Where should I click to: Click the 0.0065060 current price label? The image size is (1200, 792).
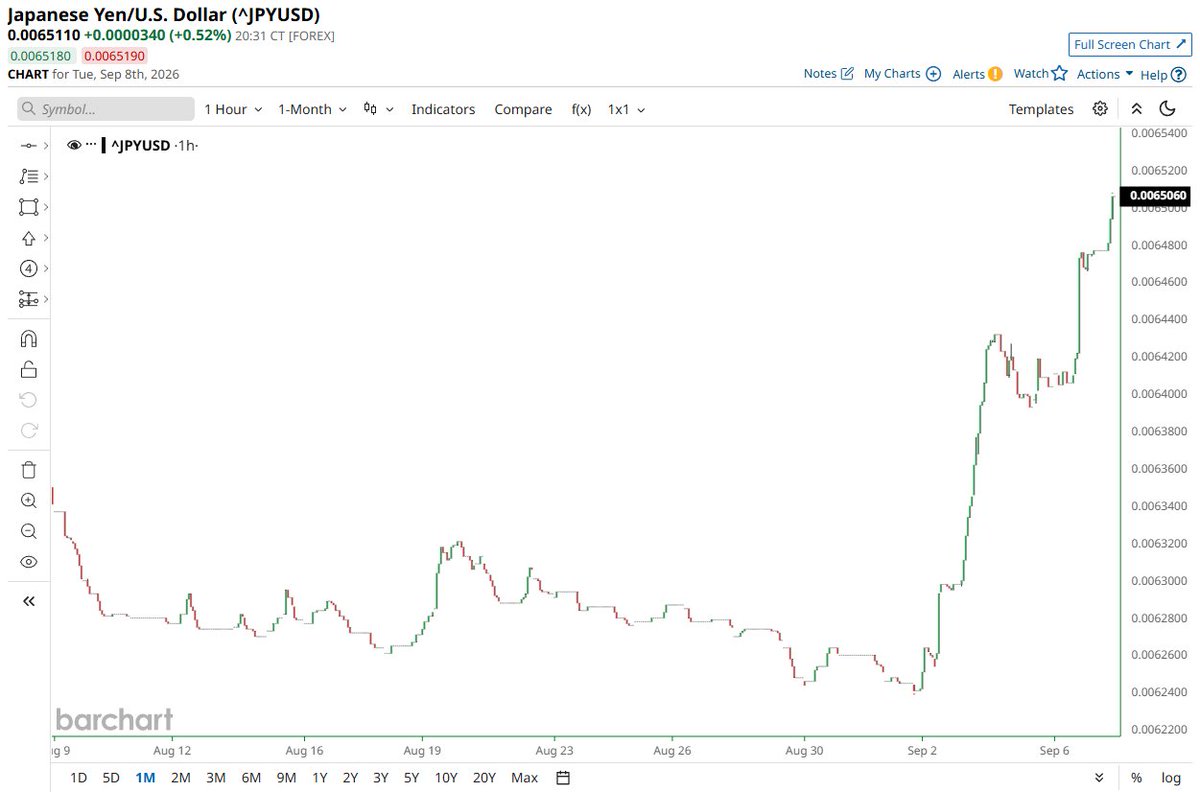[x=1157, y=196]
